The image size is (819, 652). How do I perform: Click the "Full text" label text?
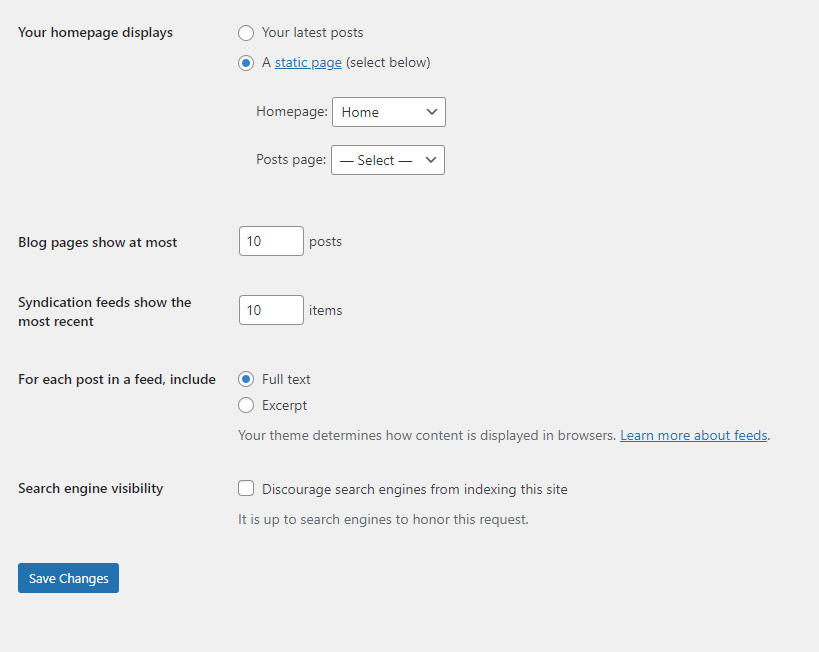tap(286, 379)
